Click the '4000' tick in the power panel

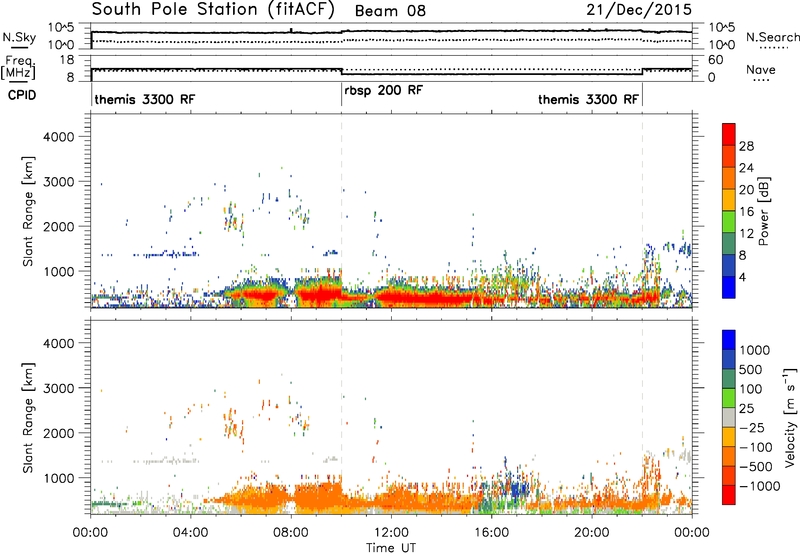(58, 137)
